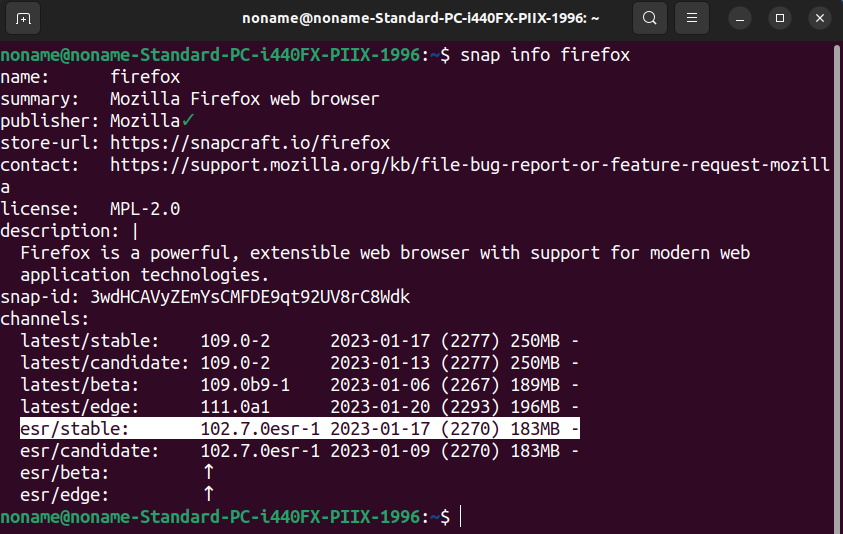The width and height of the screenshot is (843, 534).
Task: Close the terminal window
Action: (x=819, y=19)
